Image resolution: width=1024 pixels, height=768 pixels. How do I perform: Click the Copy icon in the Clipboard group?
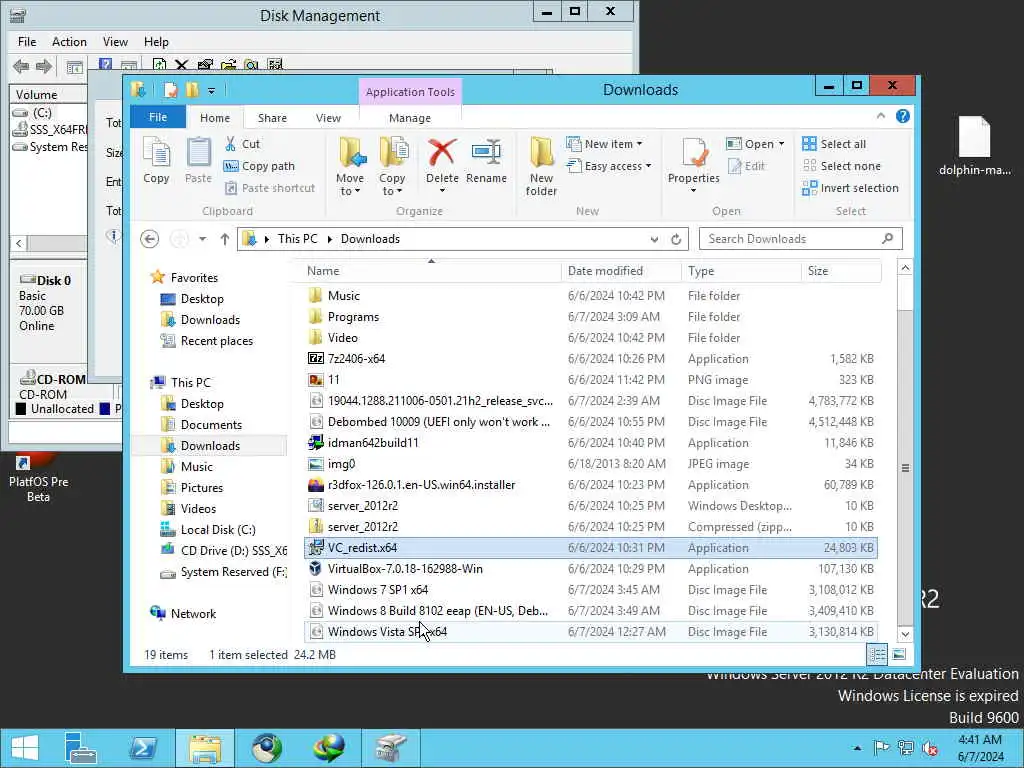pos(156,160)
